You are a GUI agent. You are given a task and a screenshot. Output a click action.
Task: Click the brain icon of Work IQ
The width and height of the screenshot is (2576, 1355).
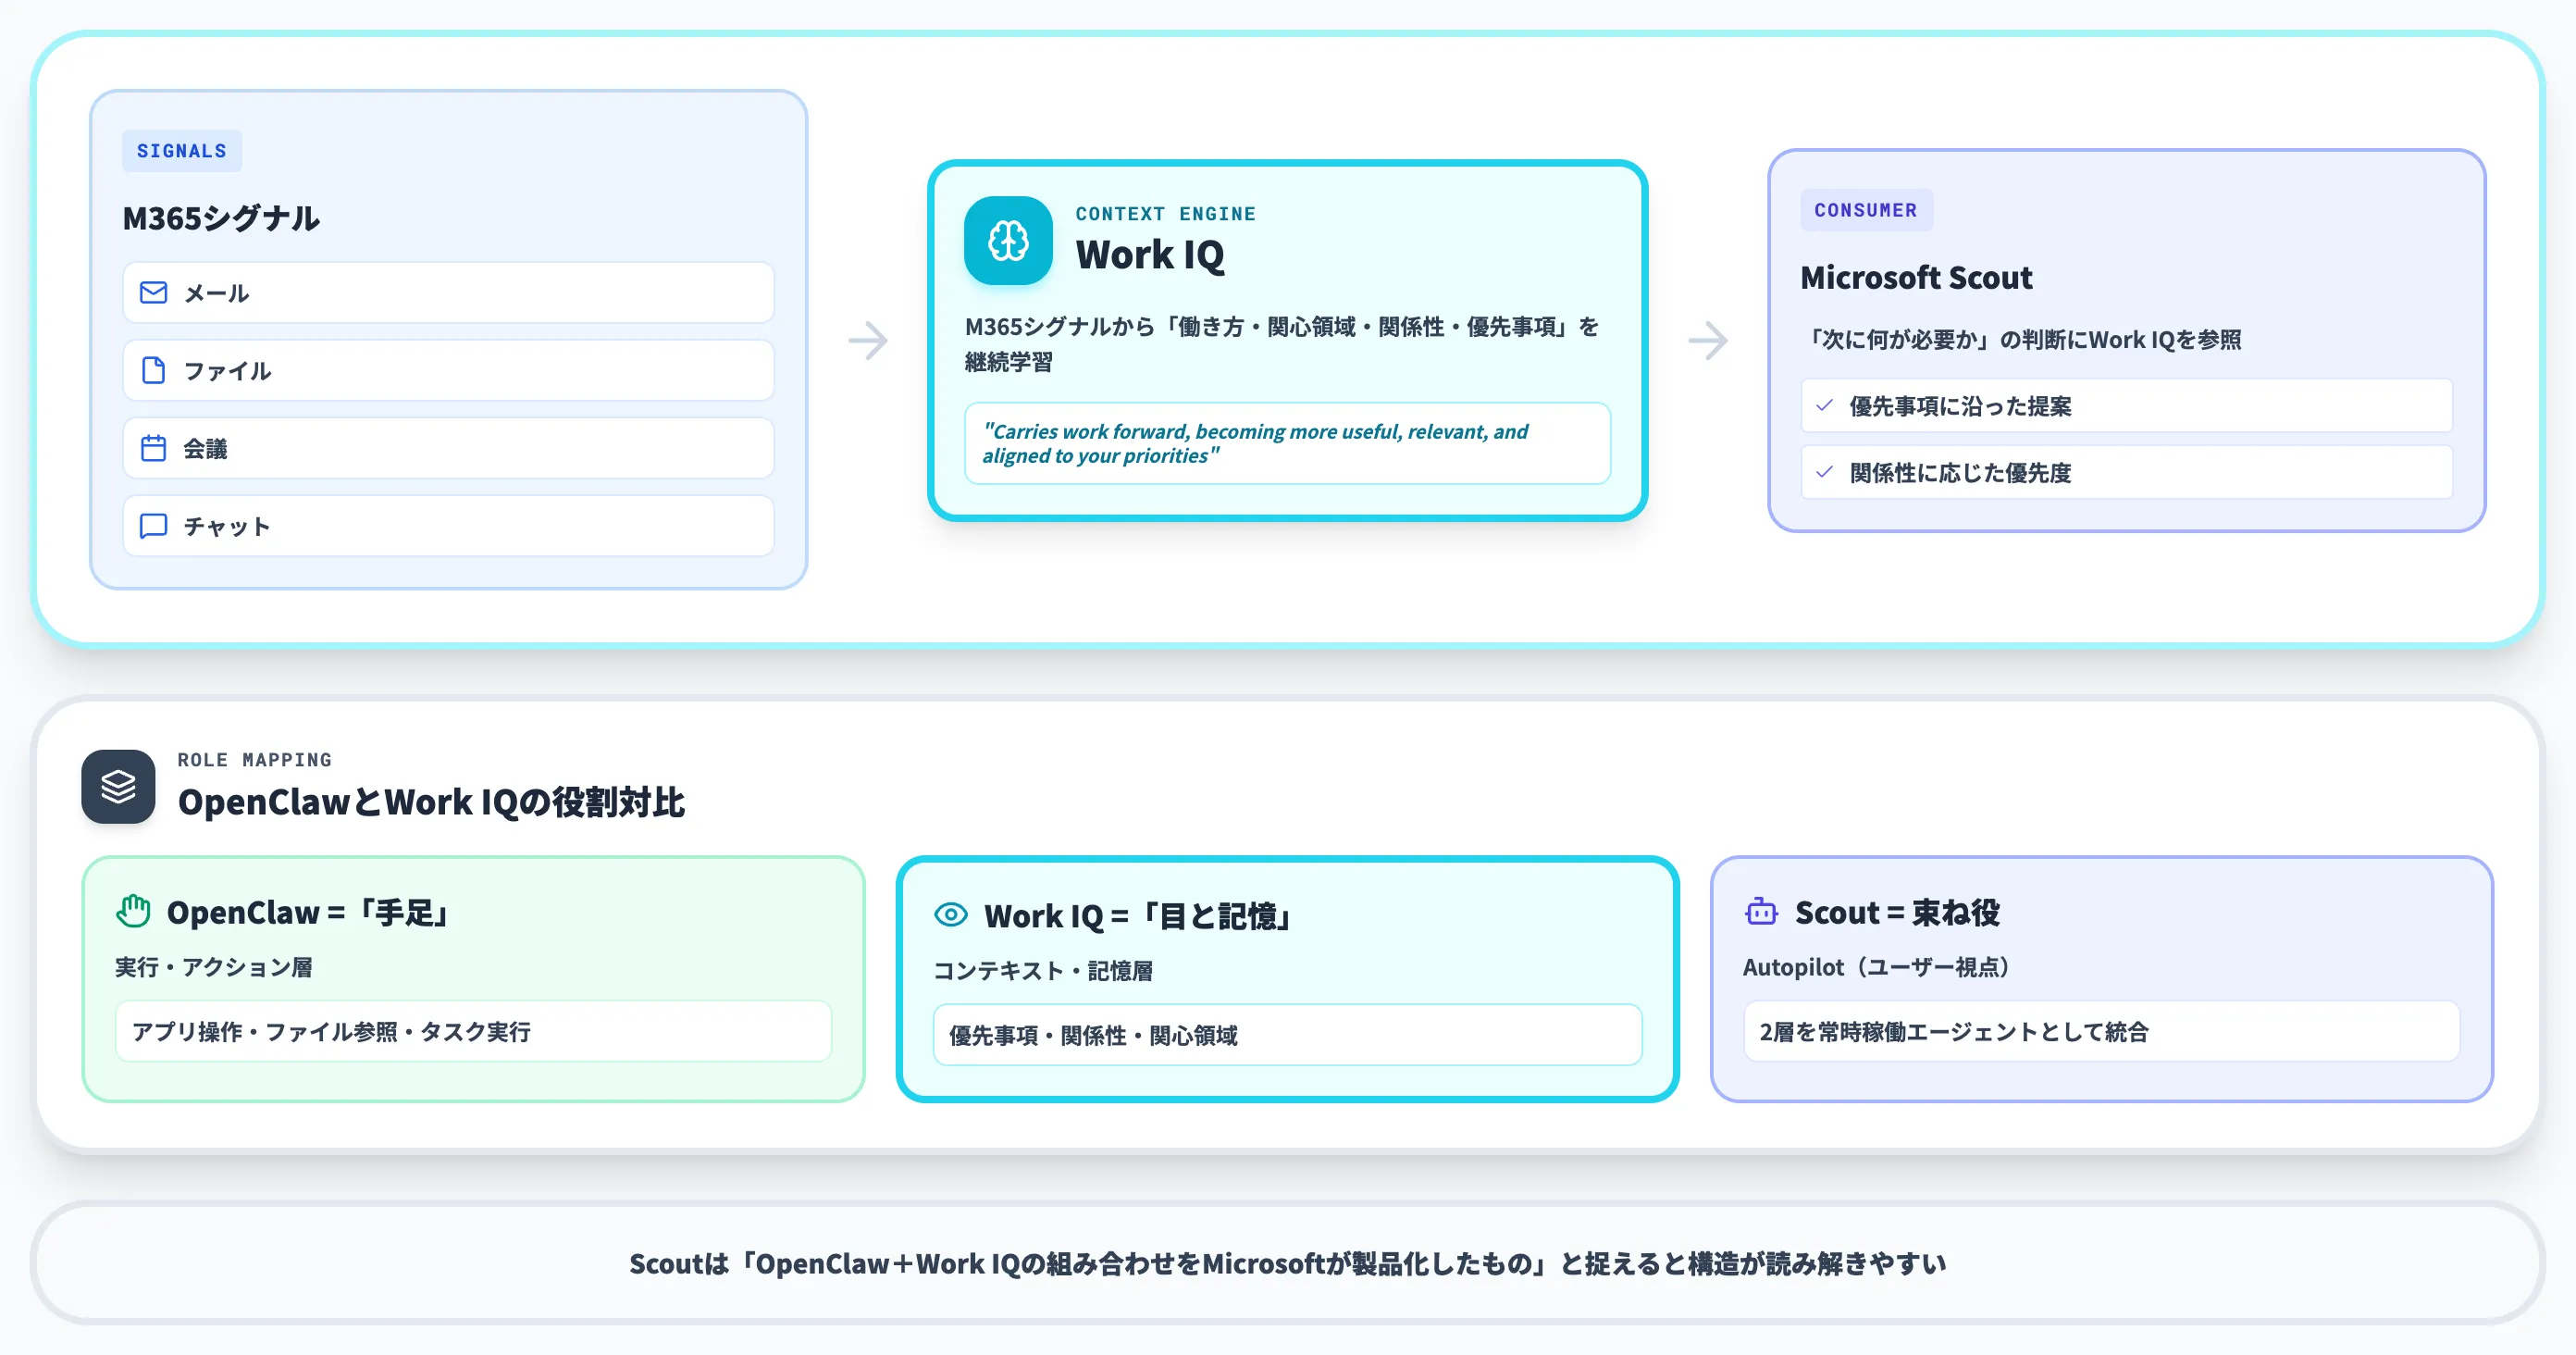coord(1008,241)
